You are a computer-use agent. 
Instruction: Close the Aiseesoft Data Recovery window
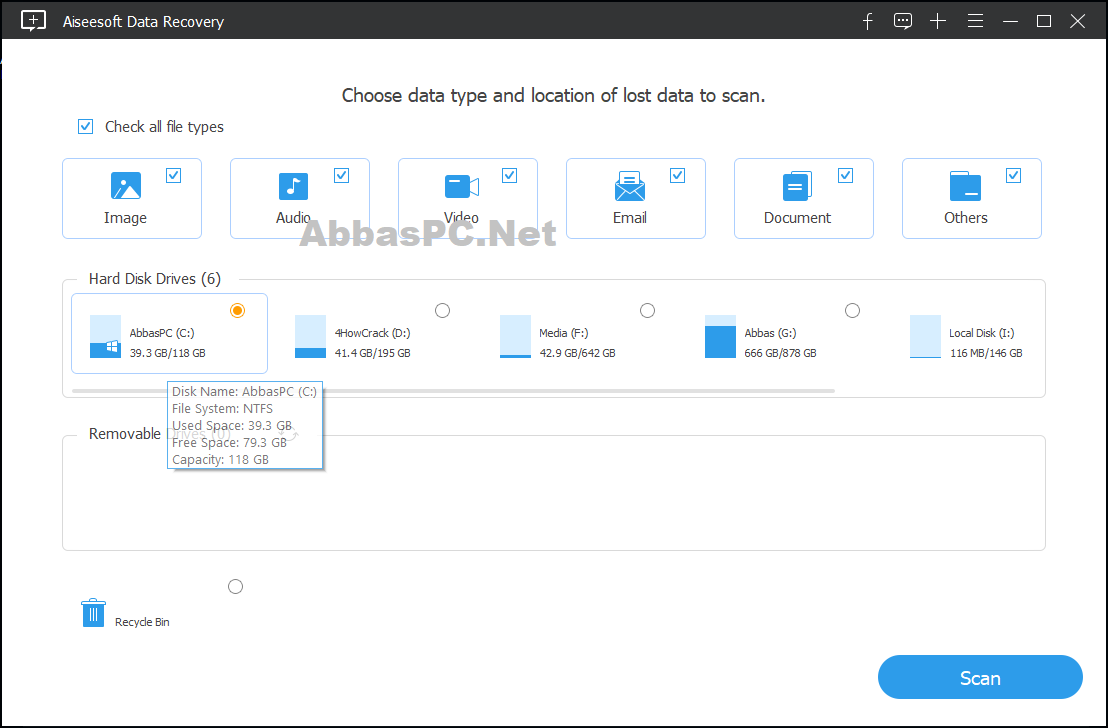1078,21
